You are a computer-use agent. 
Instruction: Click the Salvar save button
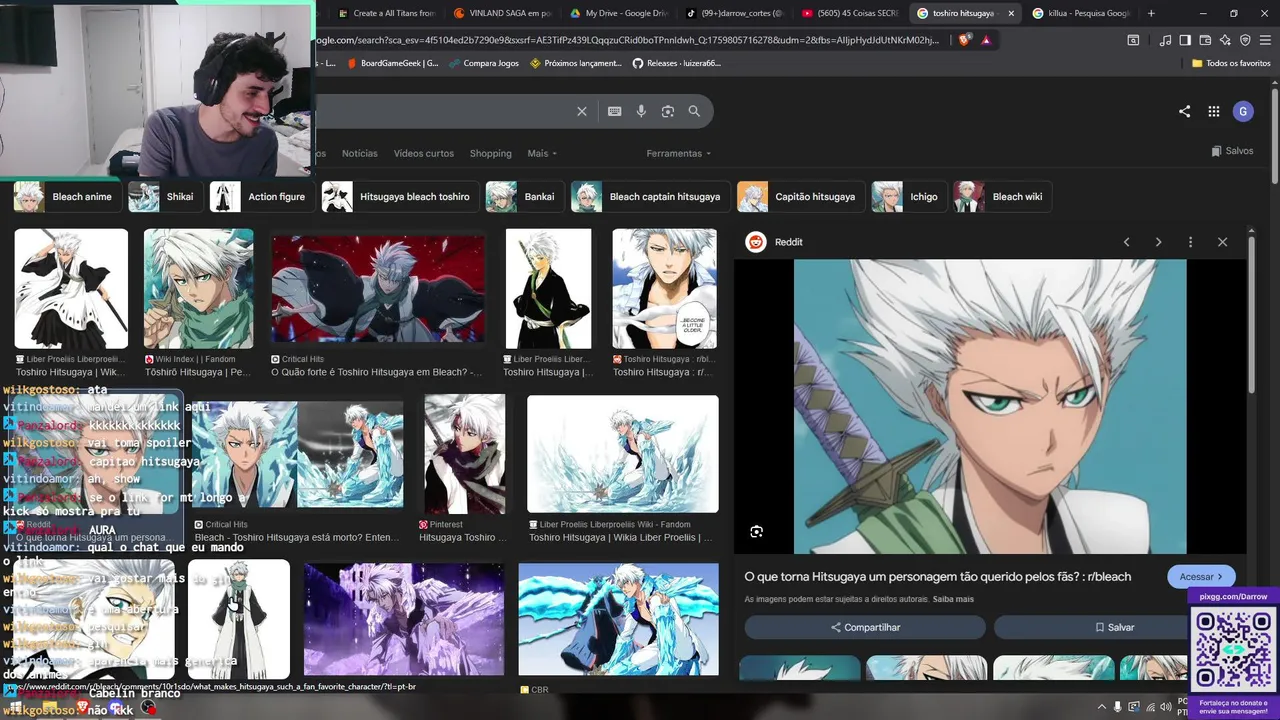1114,627
